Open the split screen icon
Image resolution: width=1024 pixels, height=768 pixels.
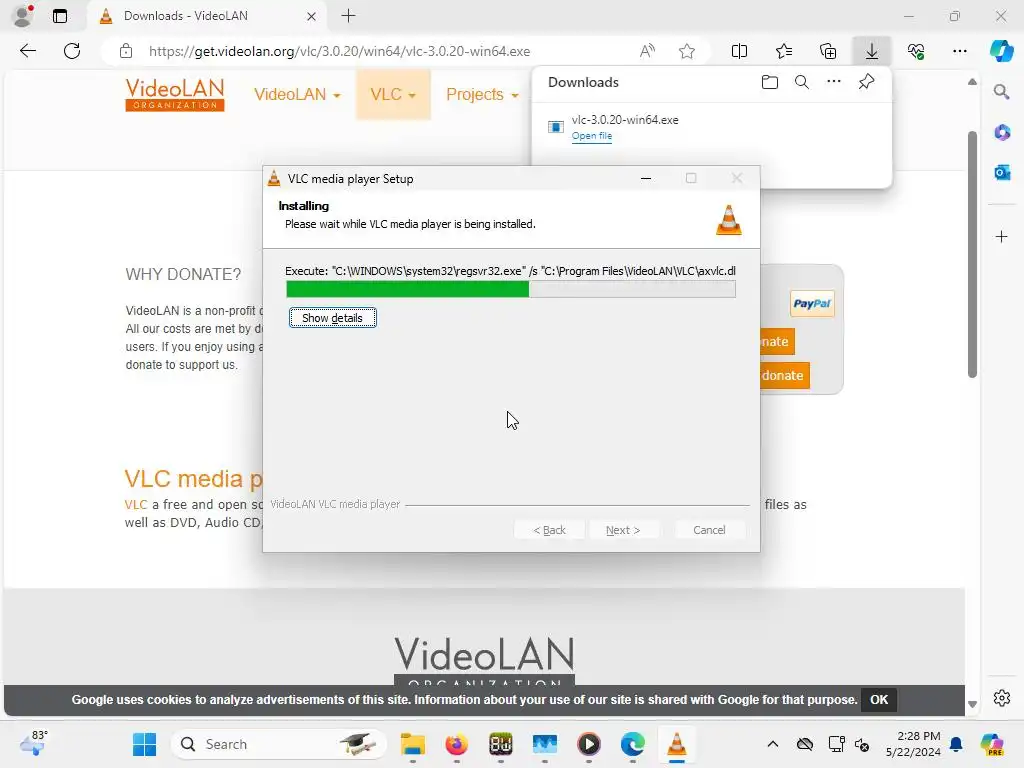point(739,51)
